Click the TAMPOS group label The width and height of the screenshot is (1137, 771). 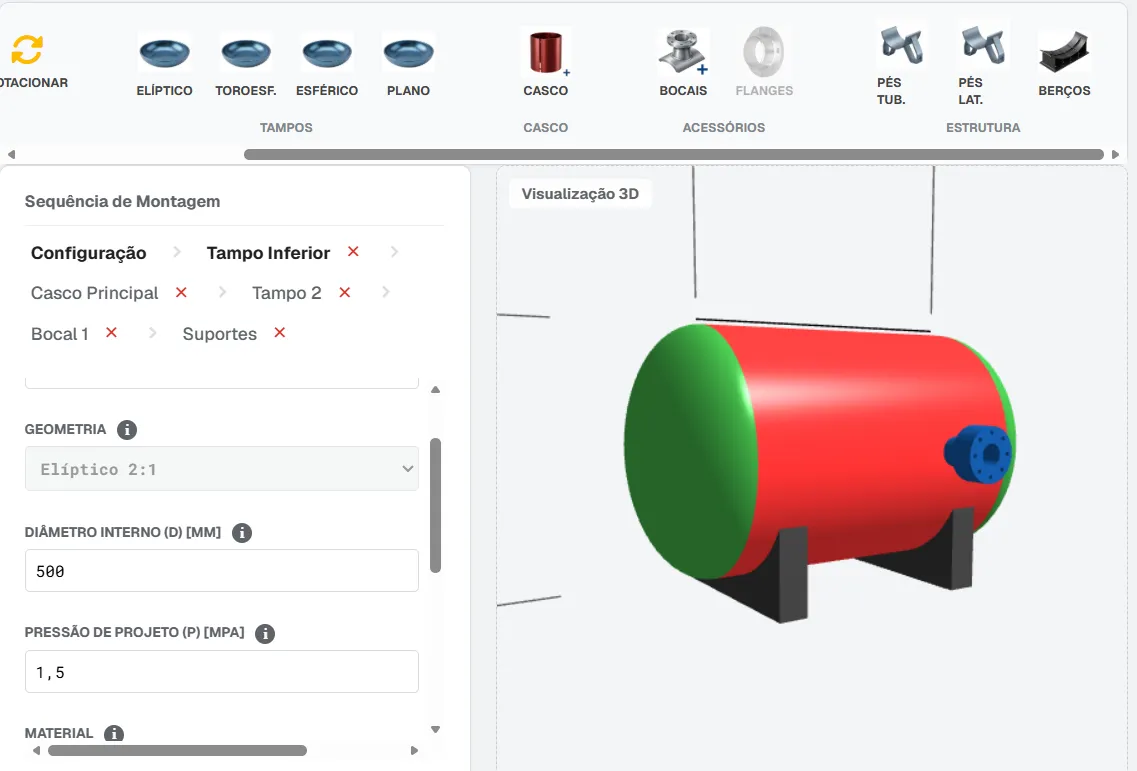pos(286,128)
